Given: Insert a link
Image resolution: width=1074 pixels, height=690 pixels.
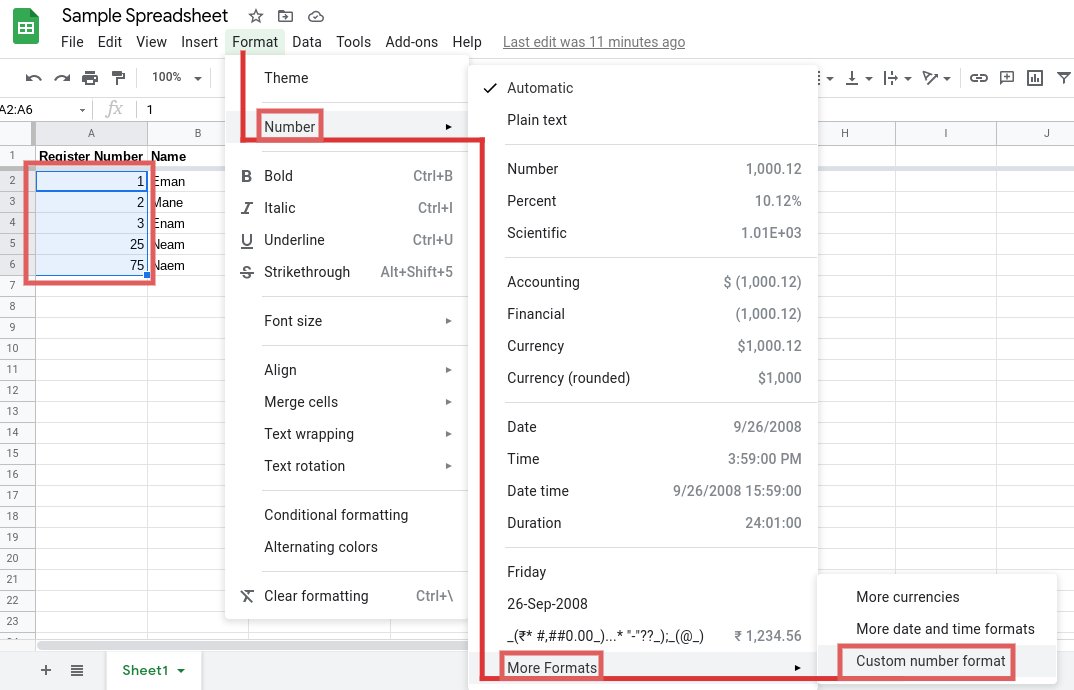Looking at the screenshot, I should (979, 77).
